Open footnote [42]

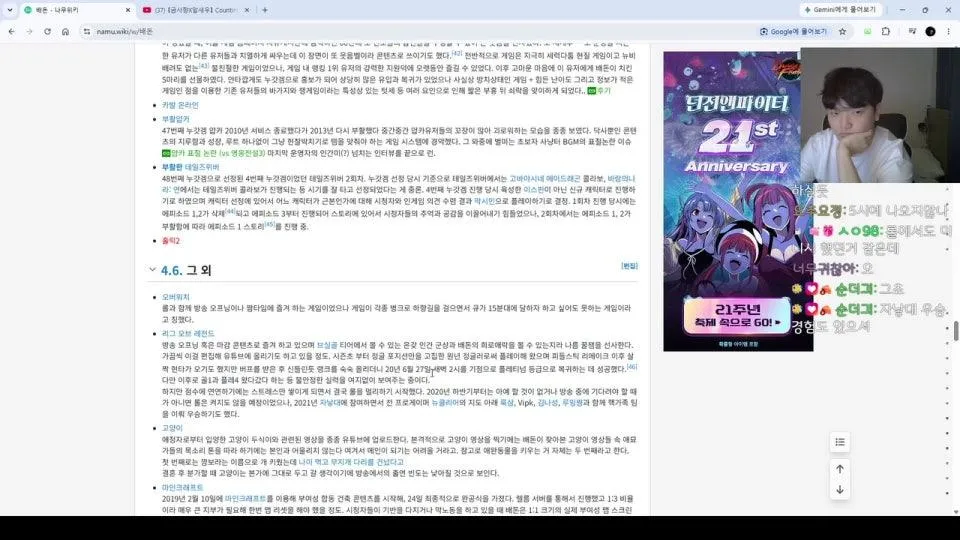tap(457, 53)
